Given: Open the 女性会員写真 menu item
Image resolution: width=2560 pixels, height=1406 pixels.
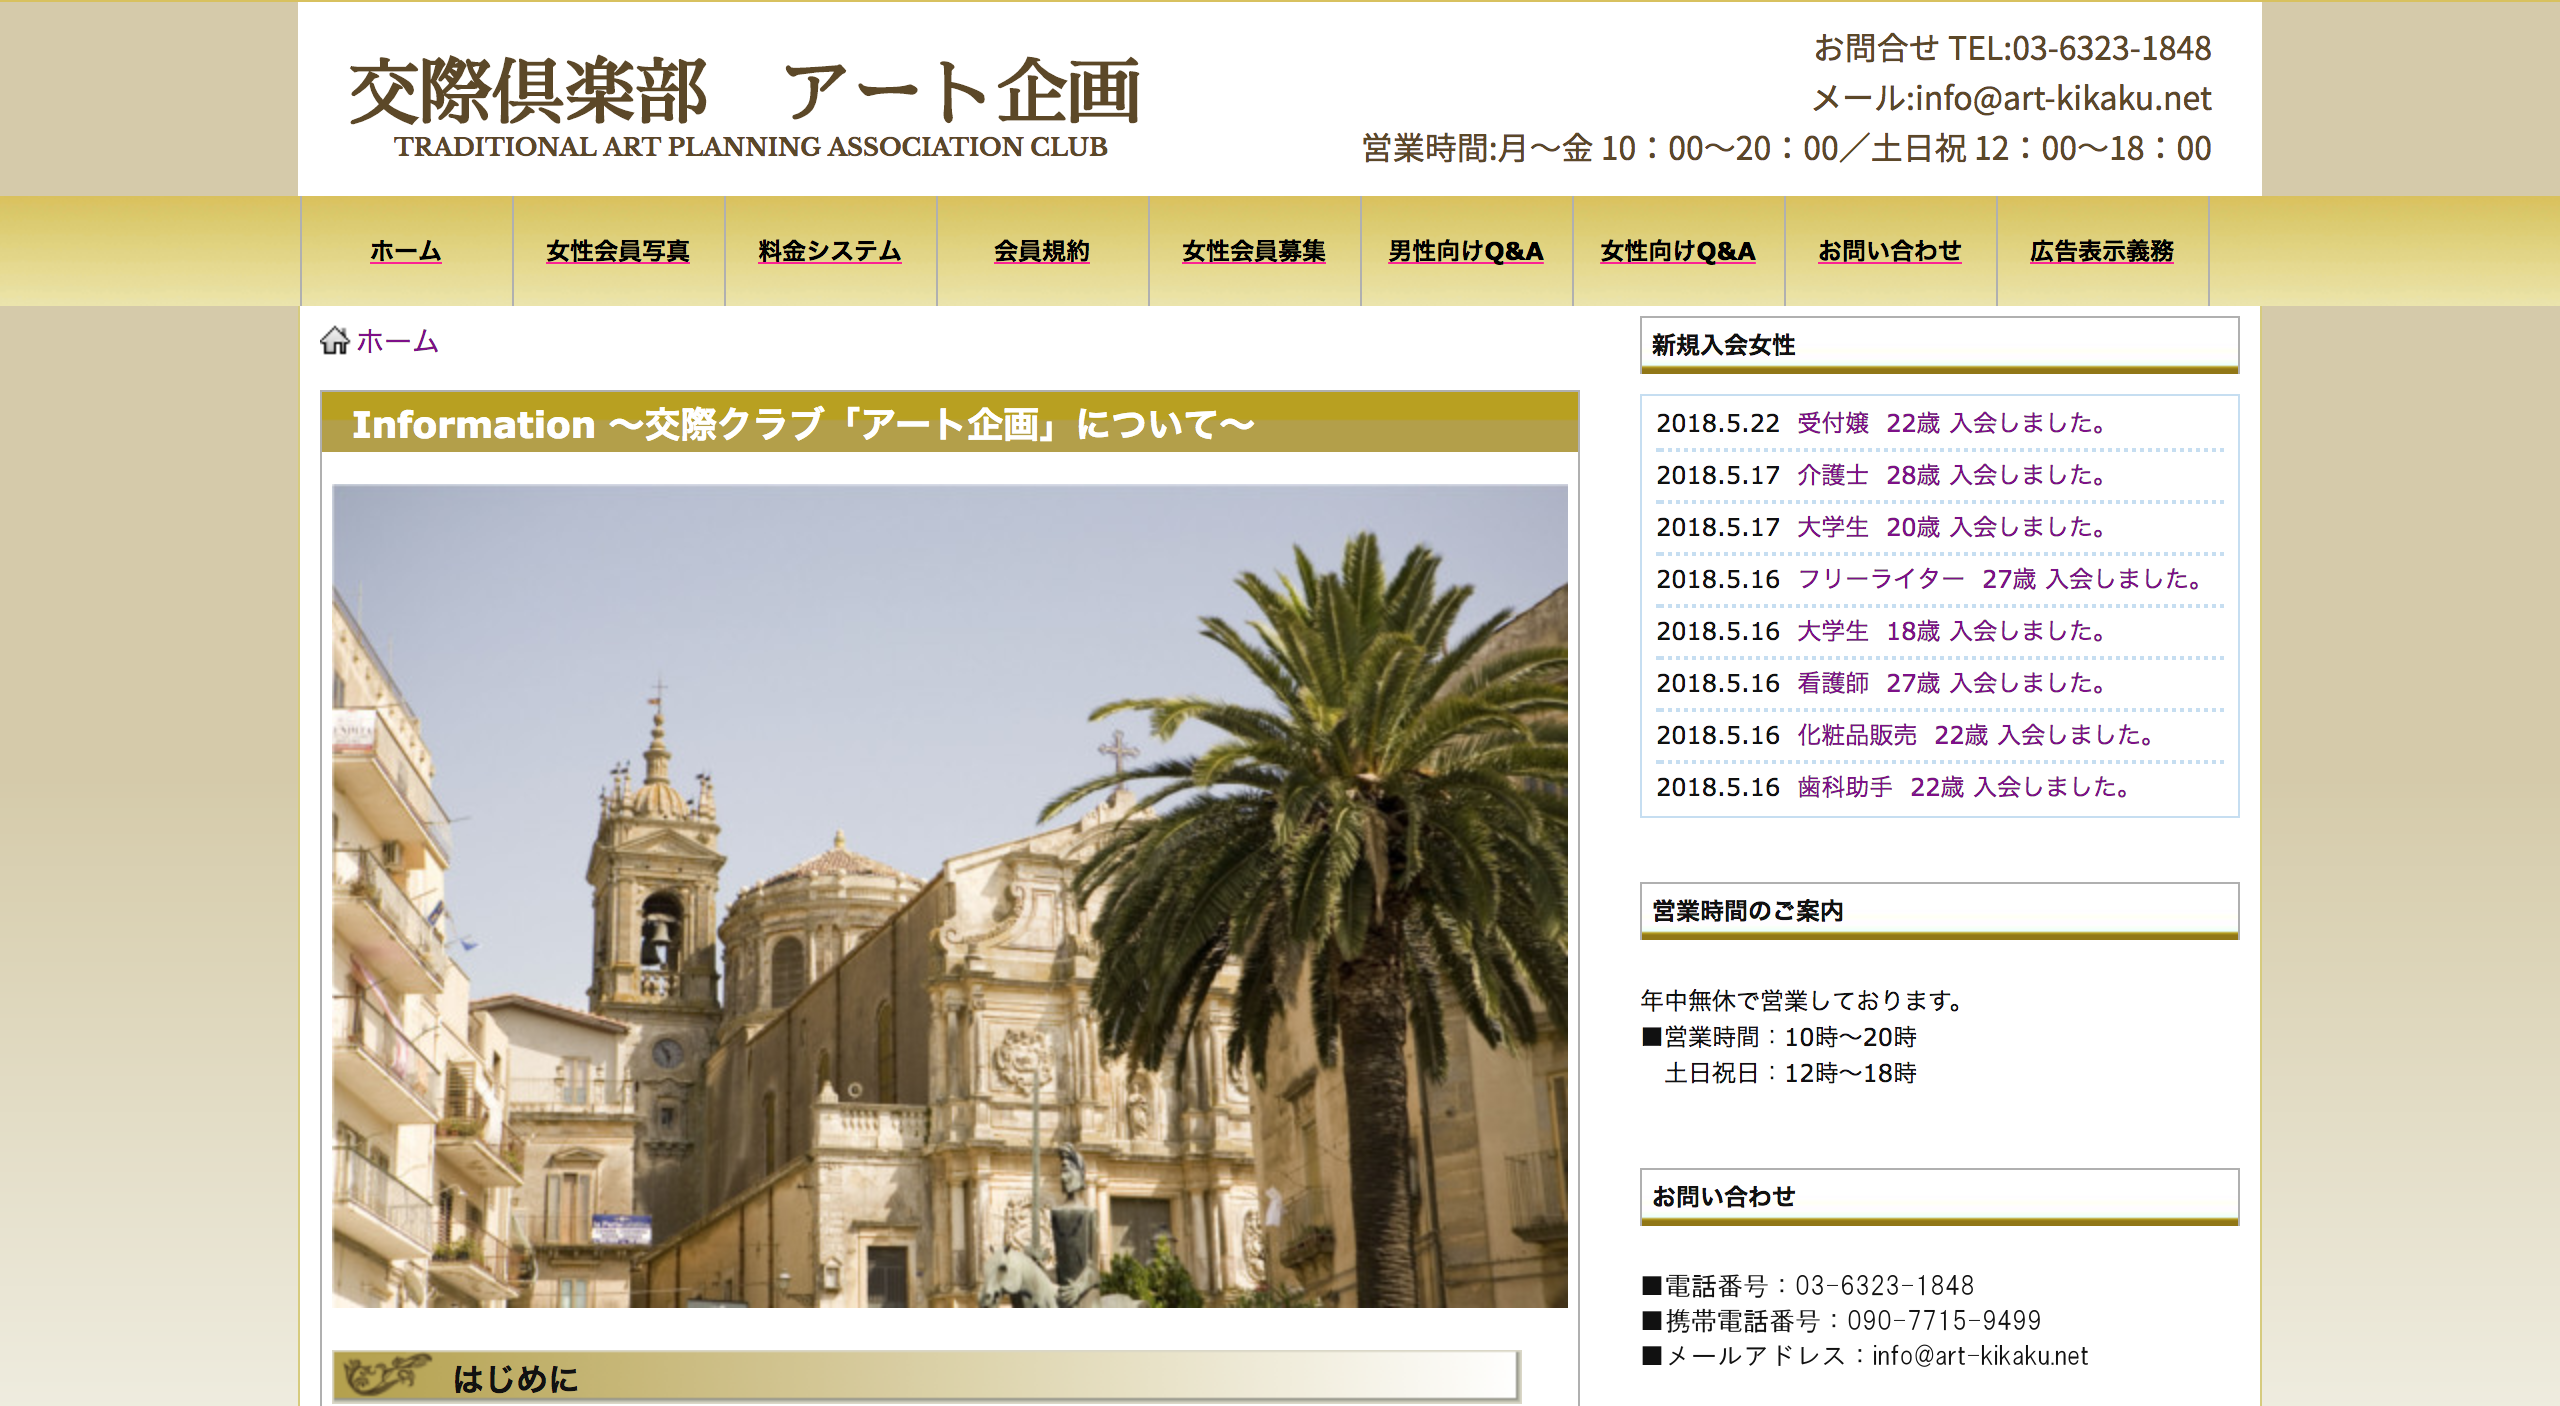Looking at the screenshot, I should pyautogui.click(x=617, y=251).
